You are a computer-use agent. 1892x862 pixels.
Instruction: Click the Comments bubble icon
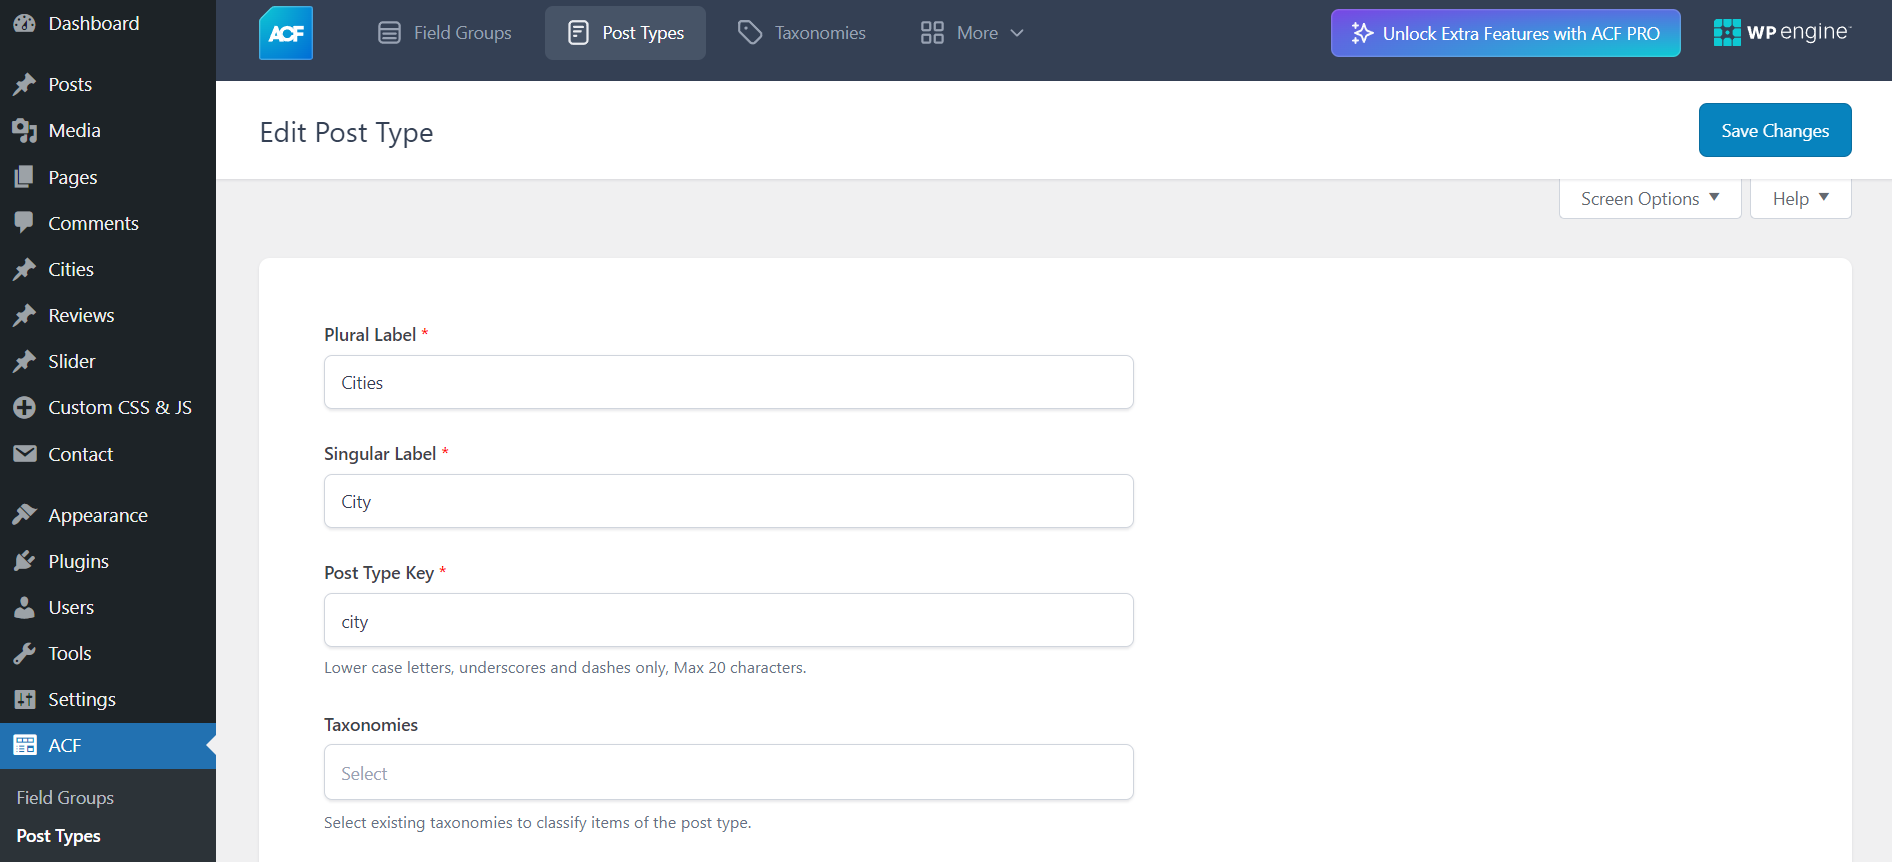[x=24, y=222]
